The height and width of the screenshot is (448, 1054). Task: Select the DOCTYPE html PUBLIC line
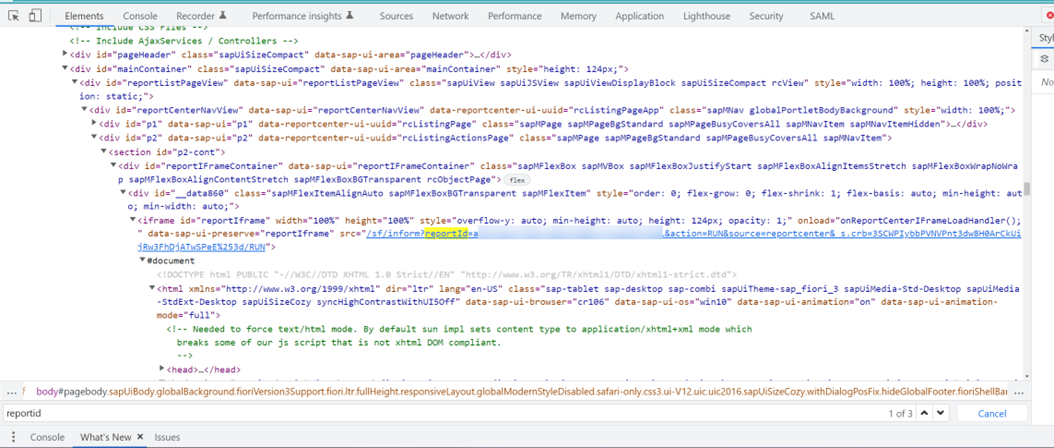(x=447, y=274)
